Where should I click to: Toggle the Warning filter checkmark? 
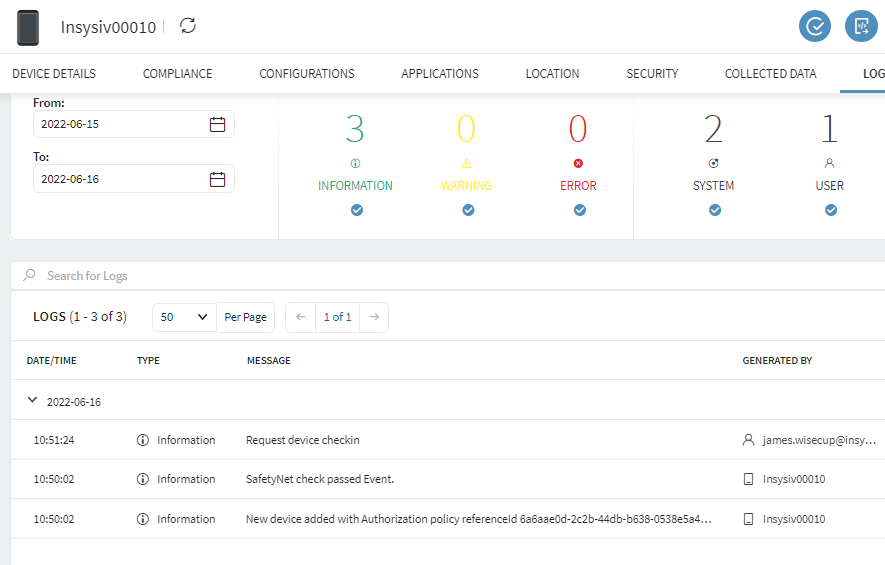(x=468, y=210)
